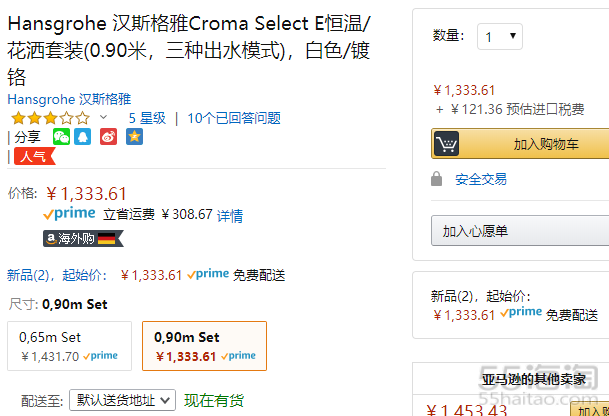Click the three-star rating stars
609x416 pixels.
(x=49, y=118)
